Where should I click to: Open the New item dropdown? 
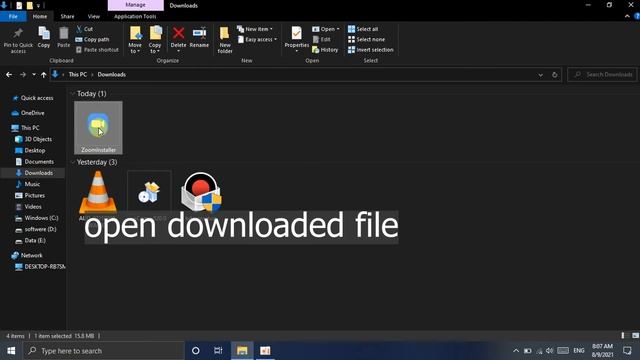(255, 29)
